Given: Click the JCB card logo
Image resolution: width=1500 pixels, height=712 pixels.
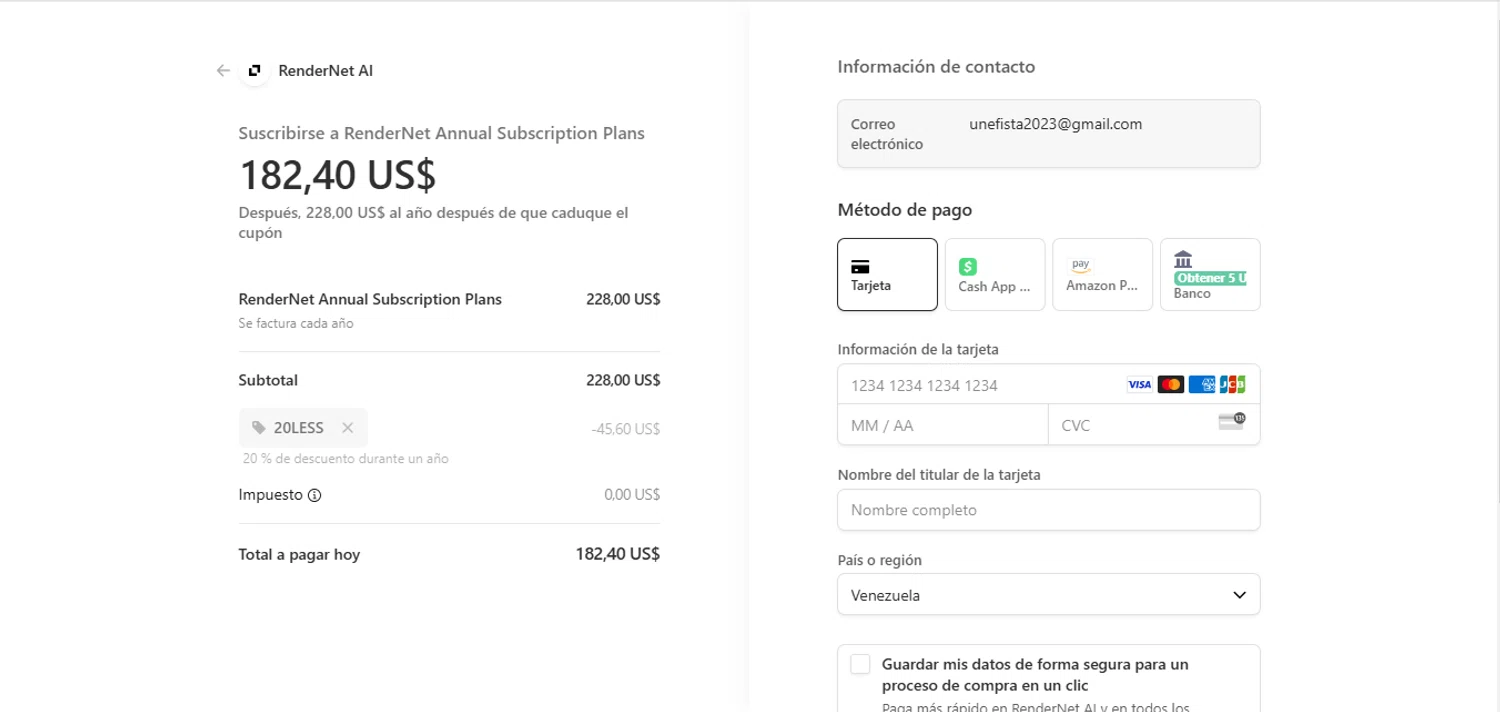Looking at the screenshot, I should pos(1232,385).
